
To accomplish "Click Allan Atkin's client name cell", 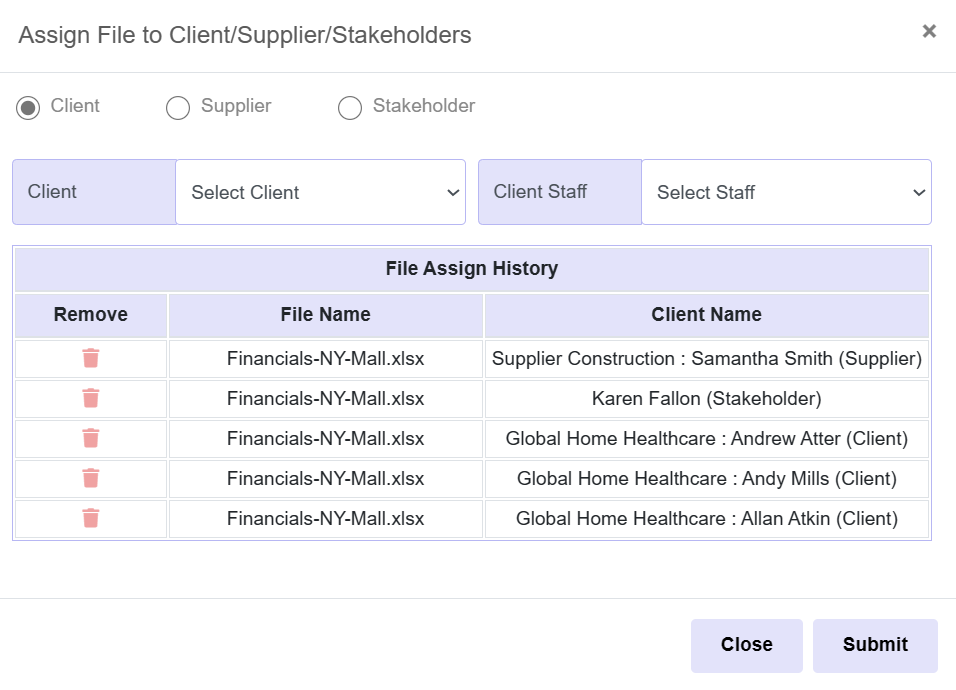I will [706, 518].
